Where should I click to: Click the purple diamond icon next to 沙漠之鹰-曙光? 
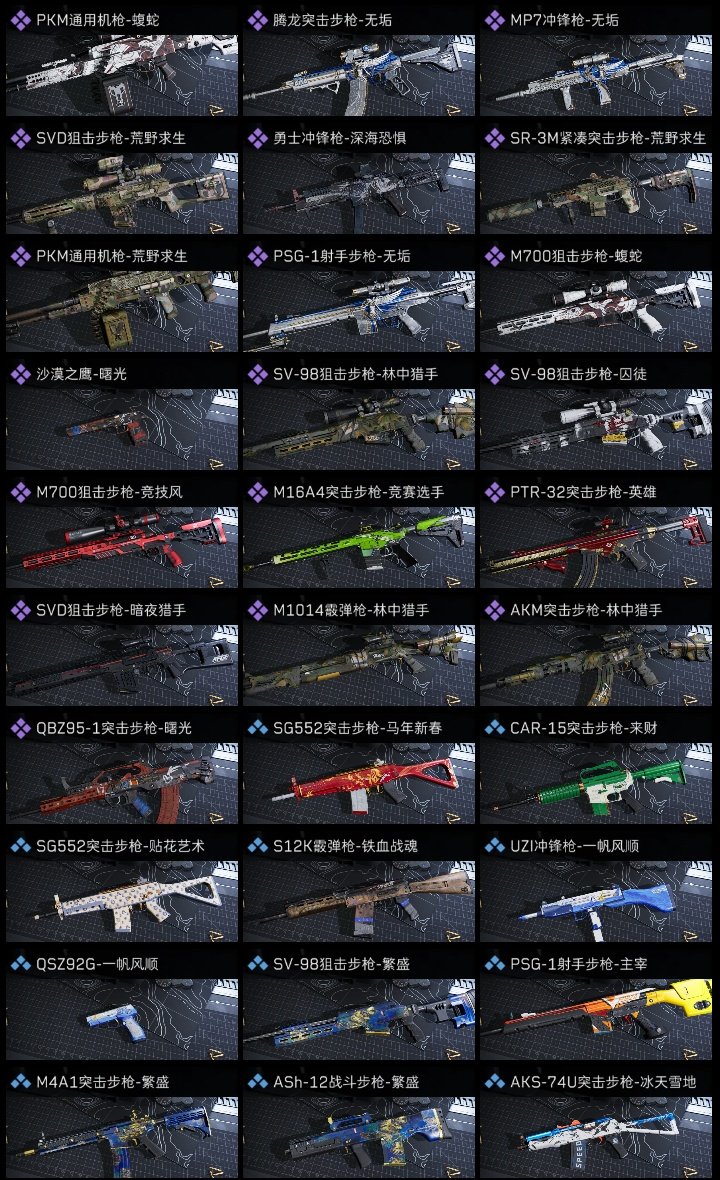(21, 374)
